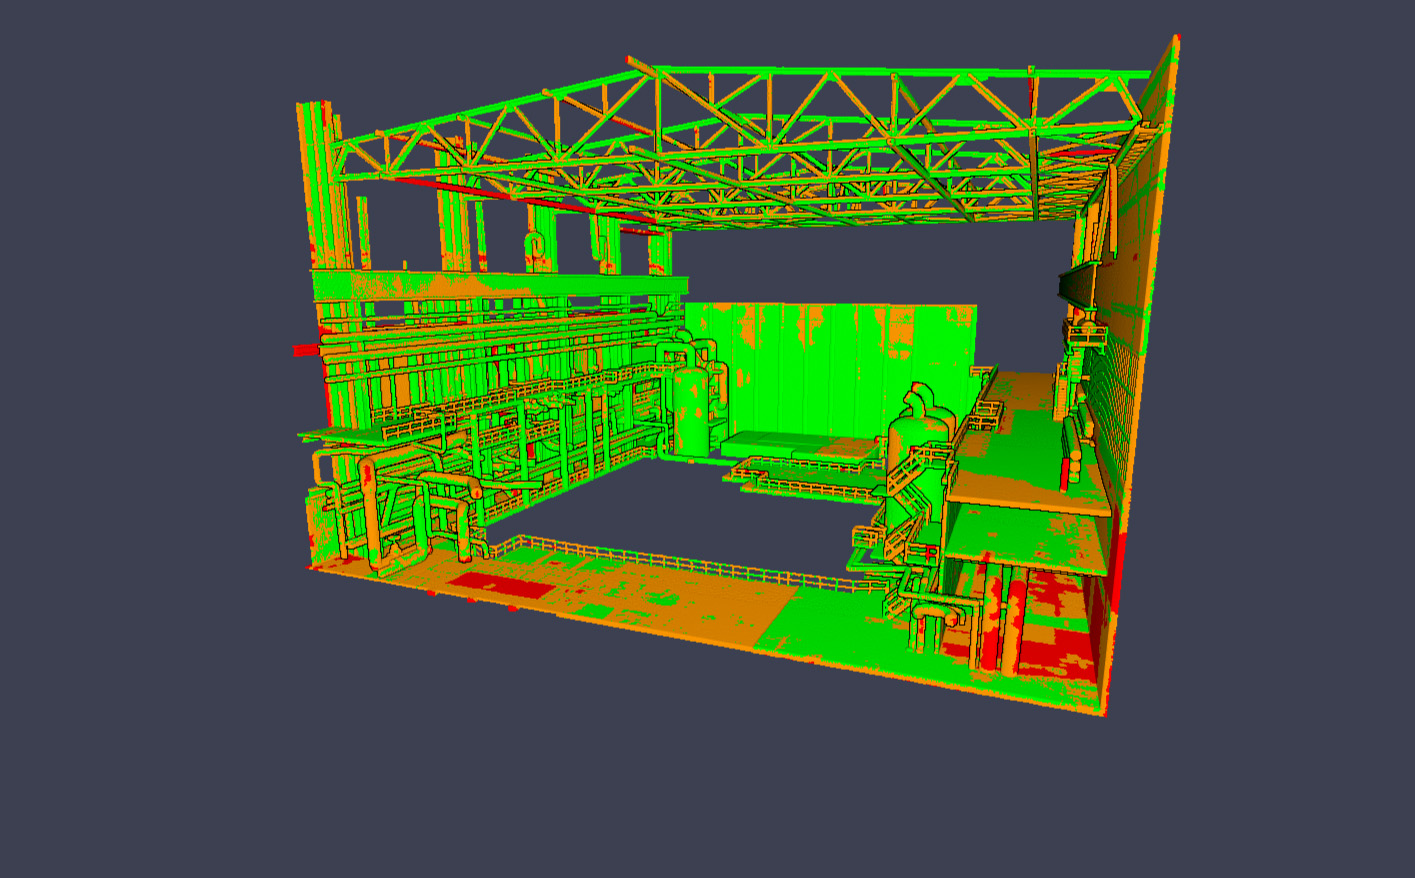This screenshot has width=1415, height=878.
Task: Click the central cylindrical vessel beside the back wall
Action: tap(692, 410)
